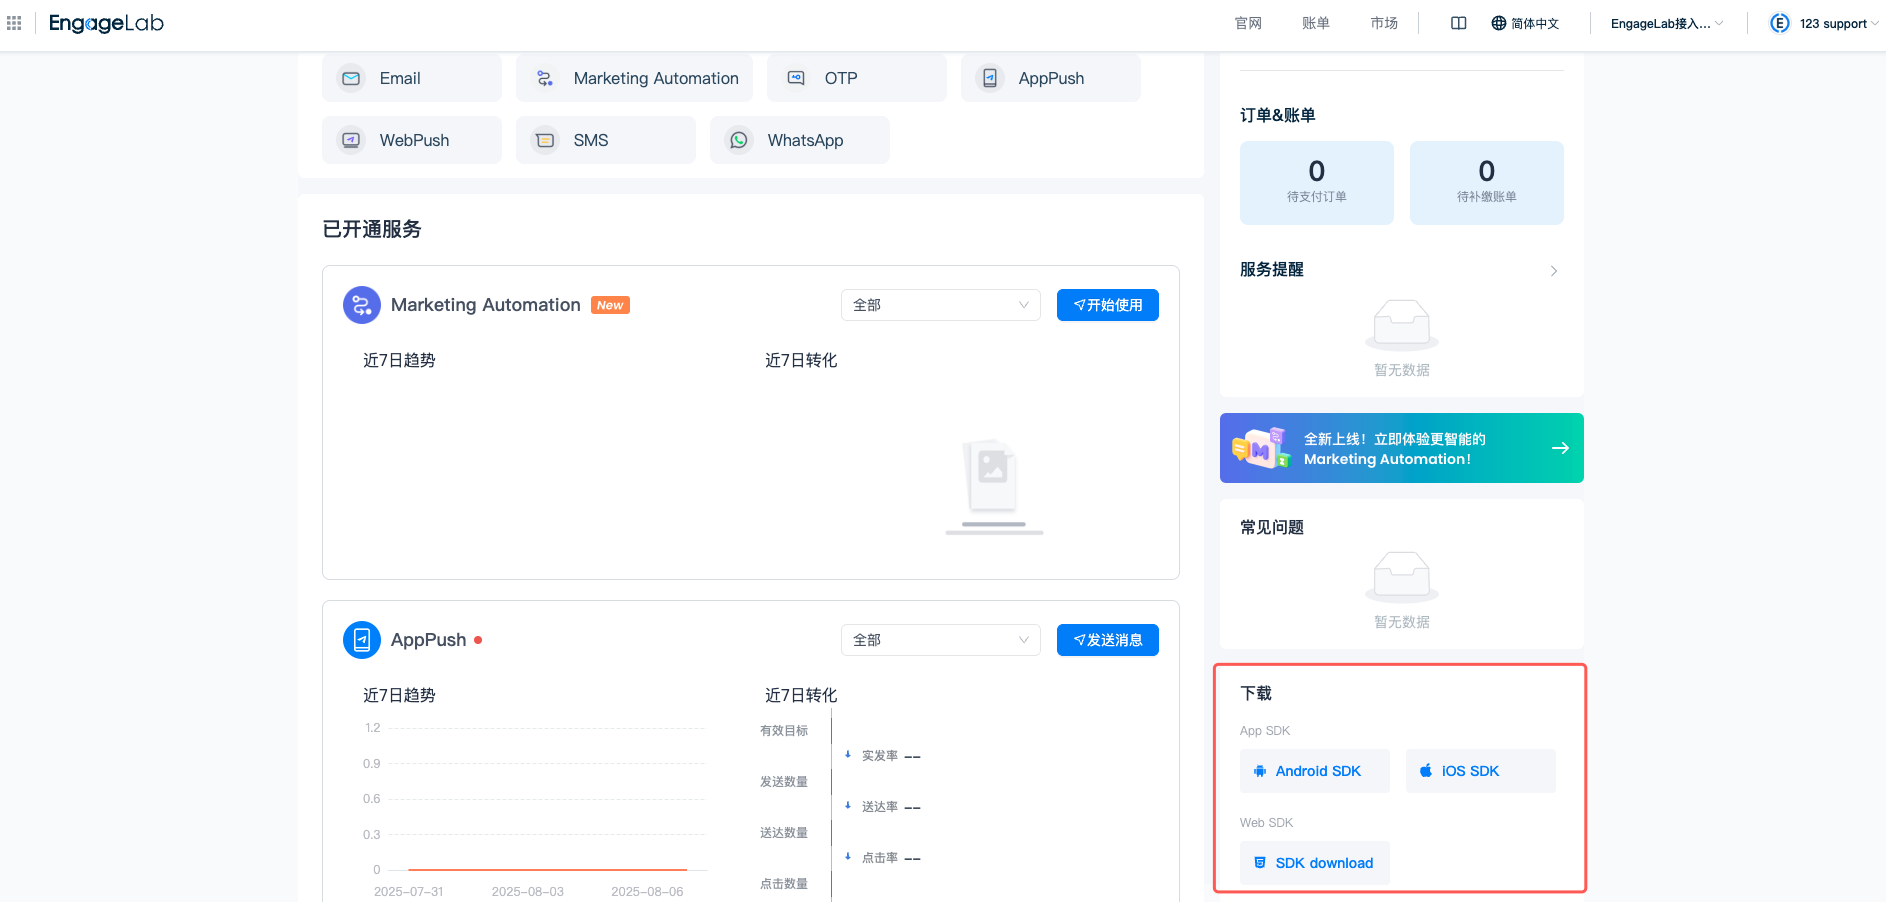Image resolution: width=1886 pixels, height=902 pixels.
Task: Click the 发送消息 button
Action: (x=1108, y=640)
